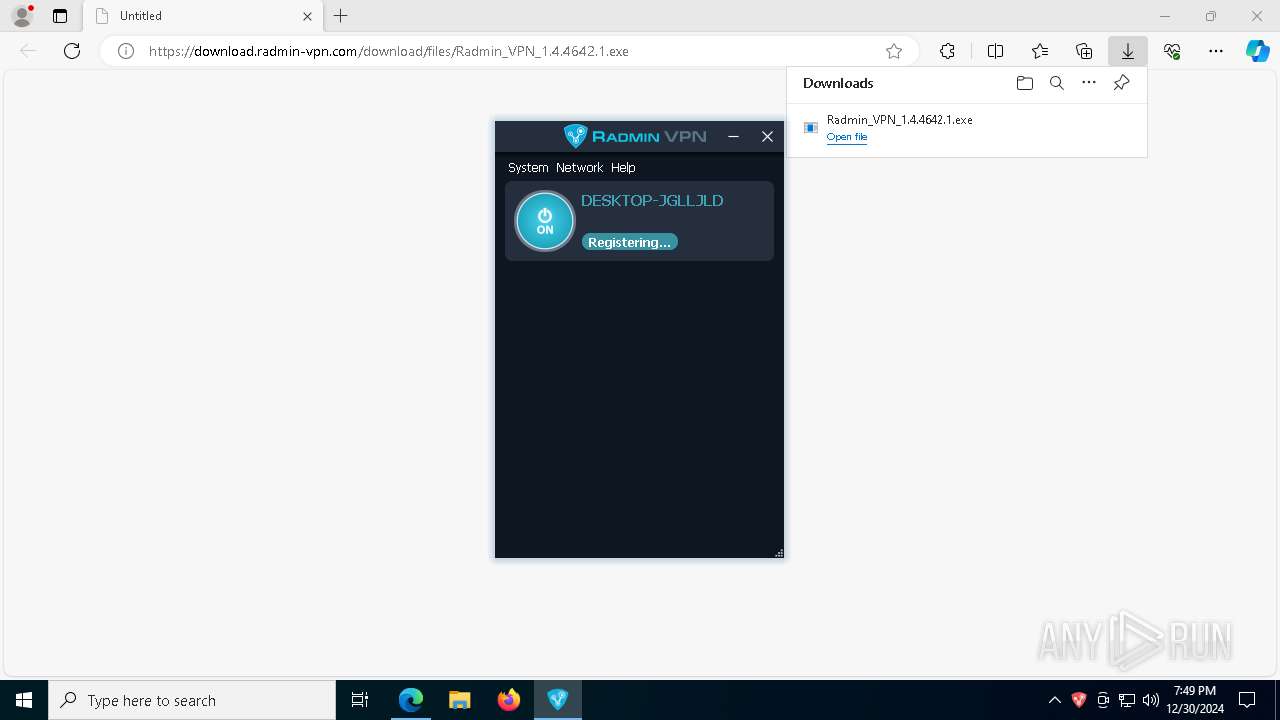
Task: Click the Registering... status label
Action: click(629, 242)
